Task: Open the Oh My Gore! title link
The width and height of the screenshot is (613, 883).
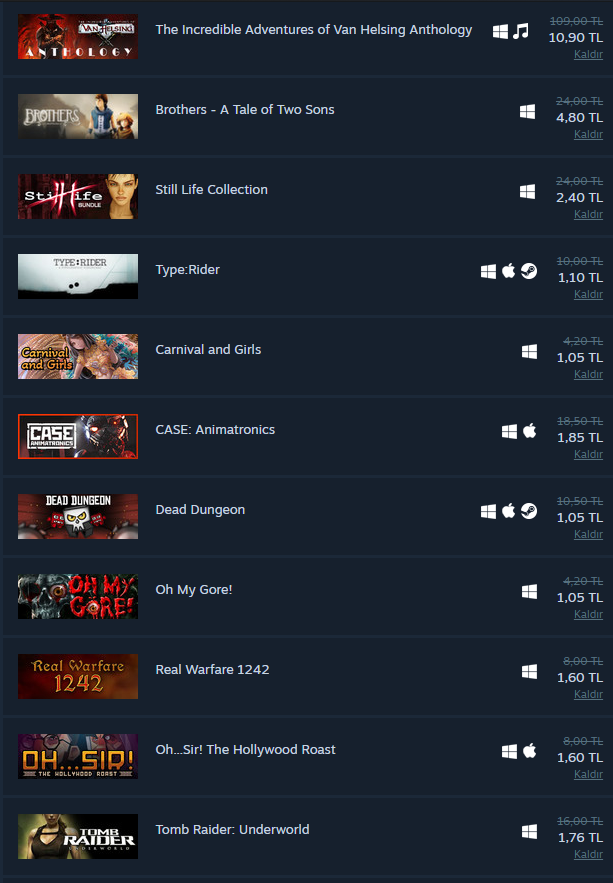Action: pos(194,590)
